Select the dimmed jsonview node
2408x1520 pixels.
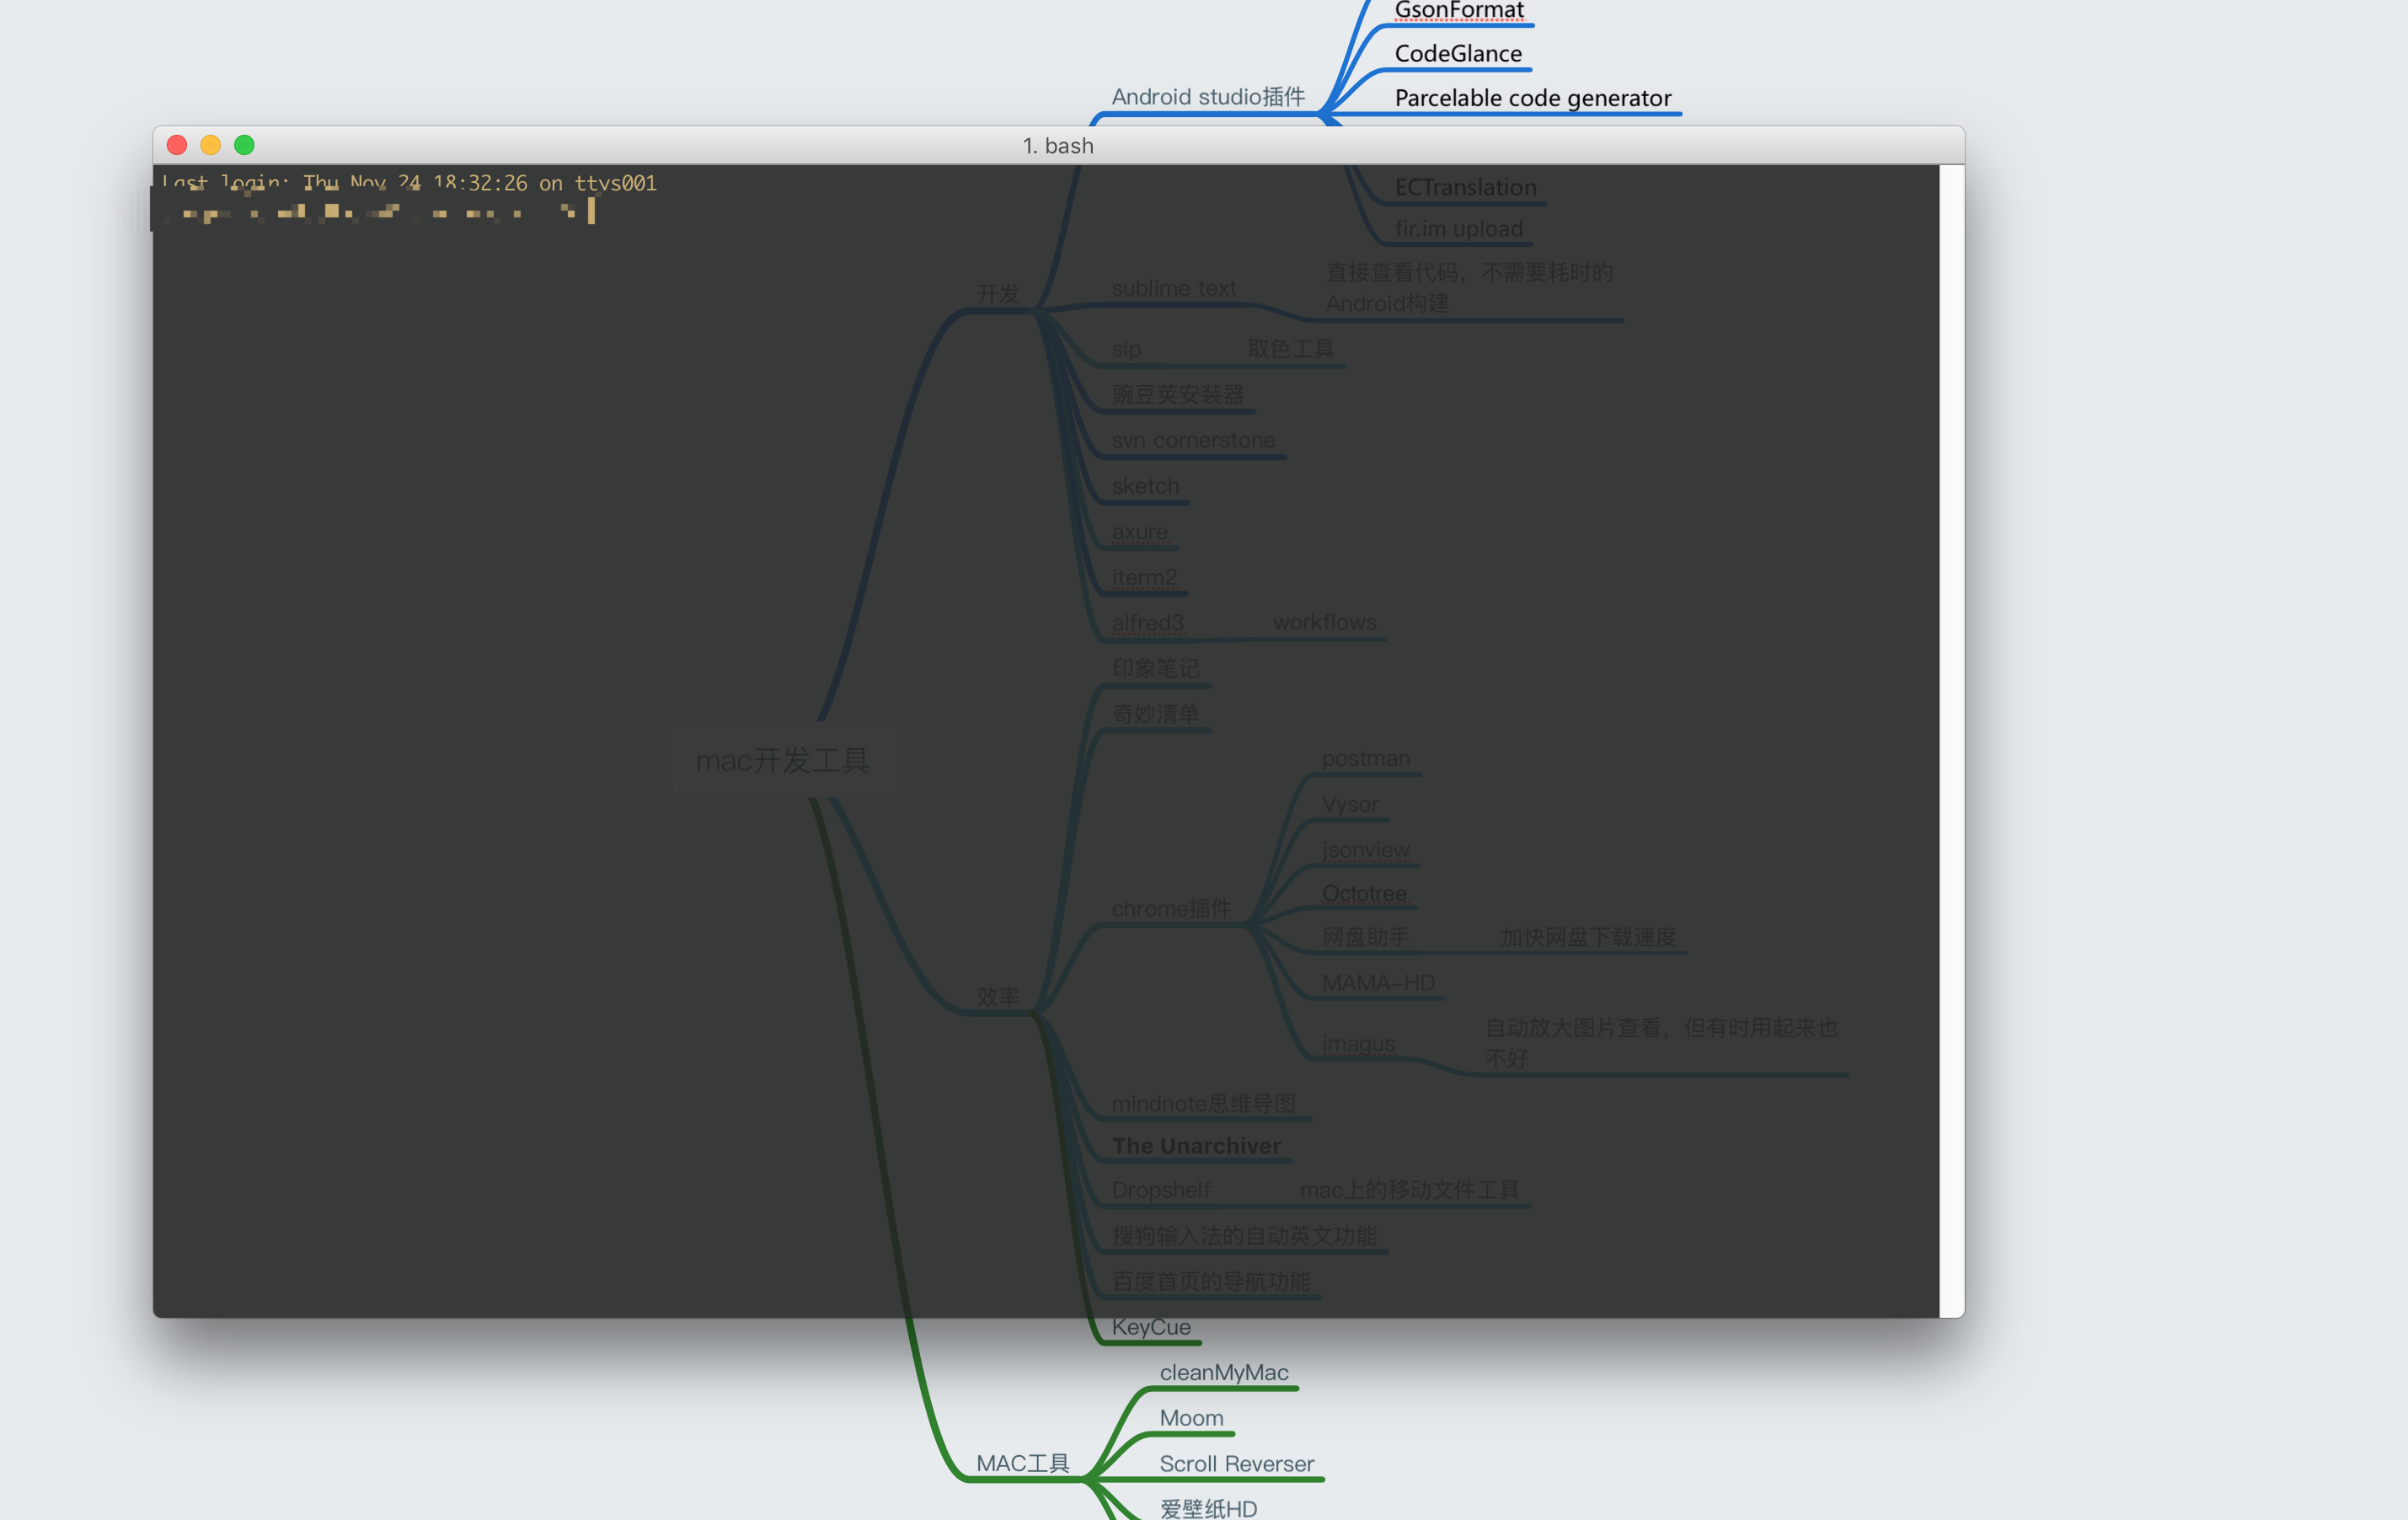[1365, 850]
